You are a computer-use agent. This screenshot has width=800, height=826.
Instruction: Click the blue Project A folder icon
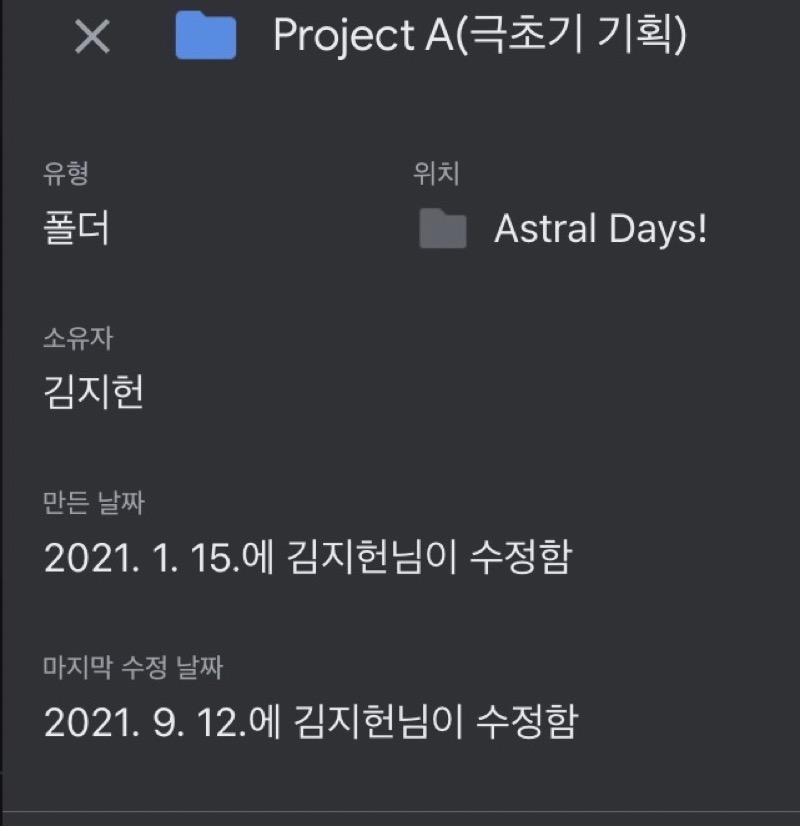(x=206, y=37)
